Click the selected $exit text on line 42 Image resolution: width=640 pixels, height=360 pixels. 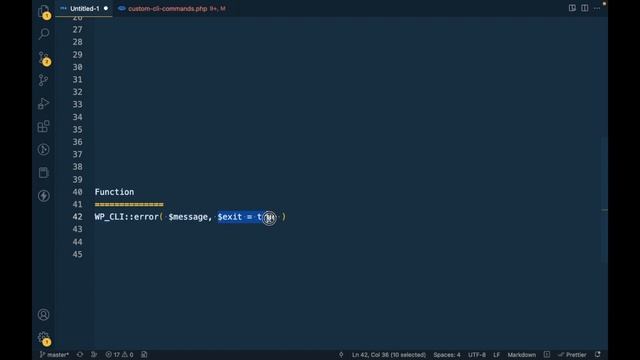pyautogui.click(x=239, y=217)
